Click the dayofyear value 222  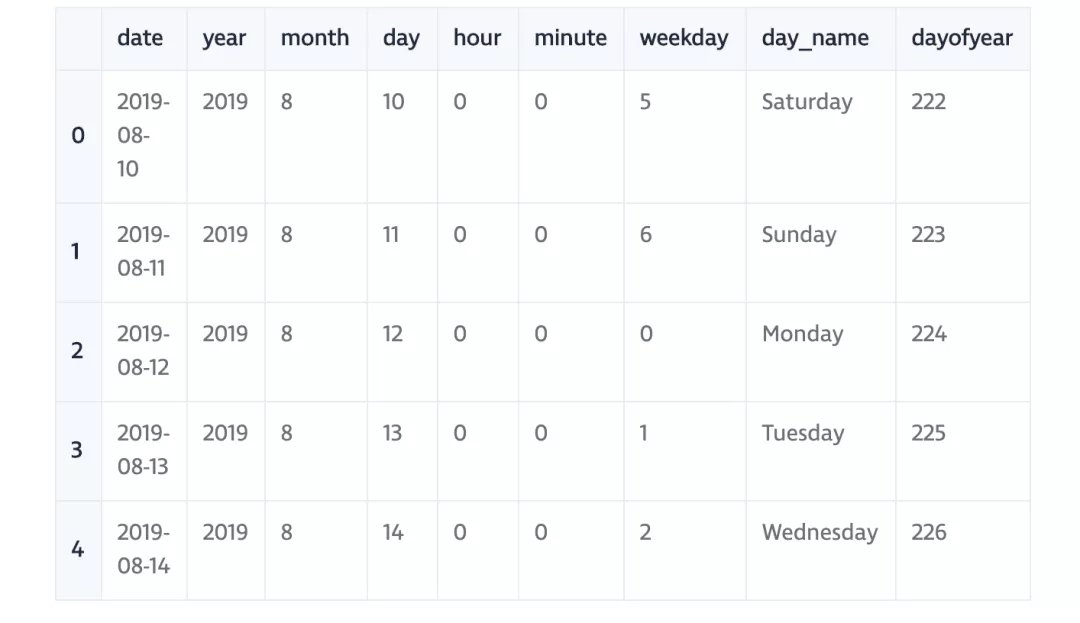coord(928,102)
